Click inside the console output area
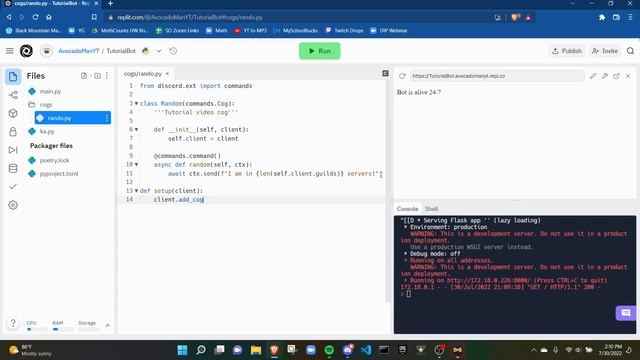This screenshot has height=360, width=640. pyautogui.click(x=515, y=274)
